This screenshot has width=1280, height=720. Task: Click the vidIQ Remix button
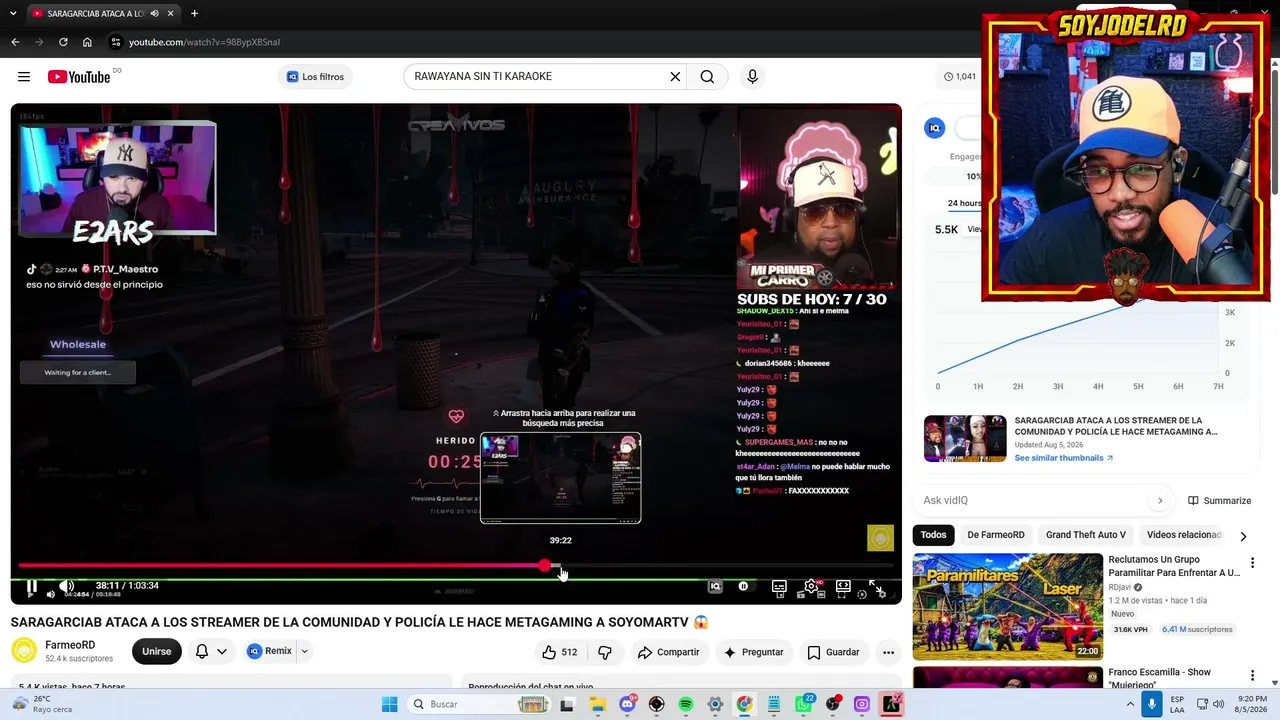click(270, 651)
